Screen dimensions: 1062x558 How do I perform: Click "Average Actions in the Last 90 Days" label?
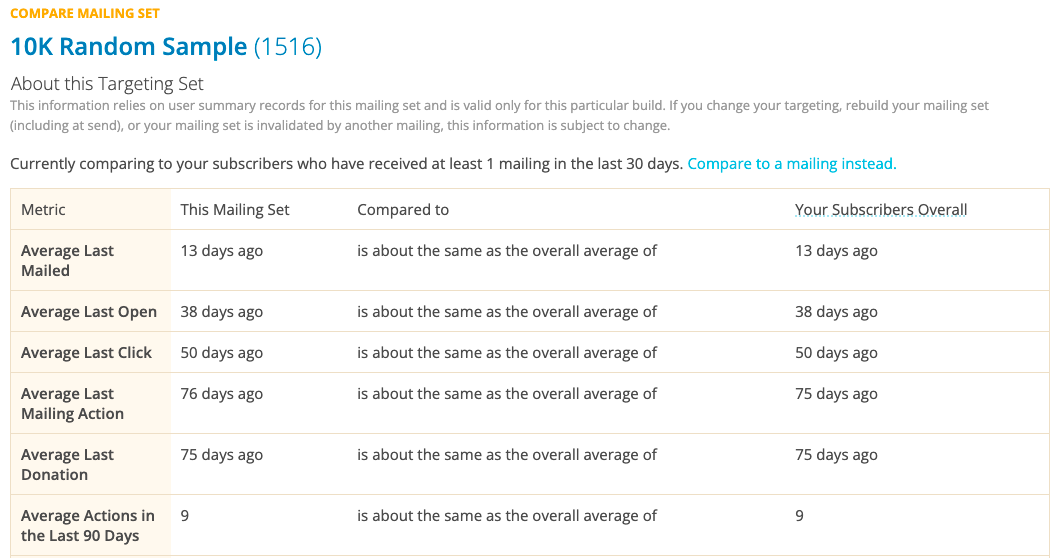point(87,526)
